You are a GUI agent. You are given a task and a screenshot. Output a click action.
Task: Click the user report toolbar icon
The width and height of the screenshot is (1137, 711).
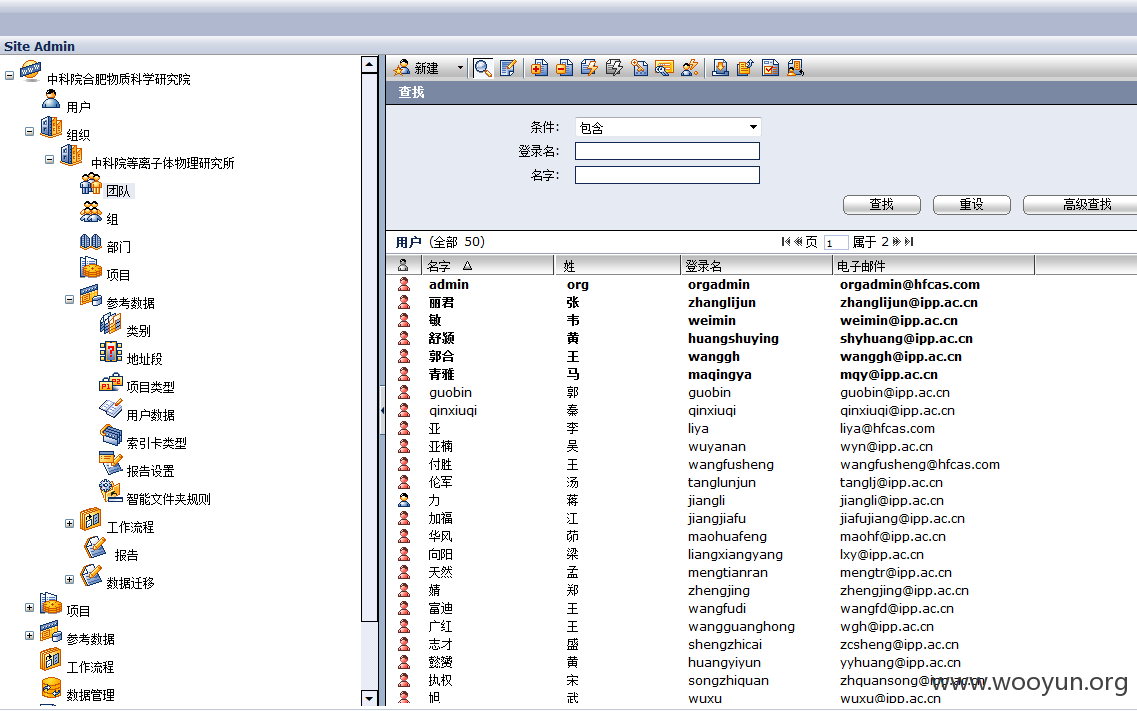point(795,68)
